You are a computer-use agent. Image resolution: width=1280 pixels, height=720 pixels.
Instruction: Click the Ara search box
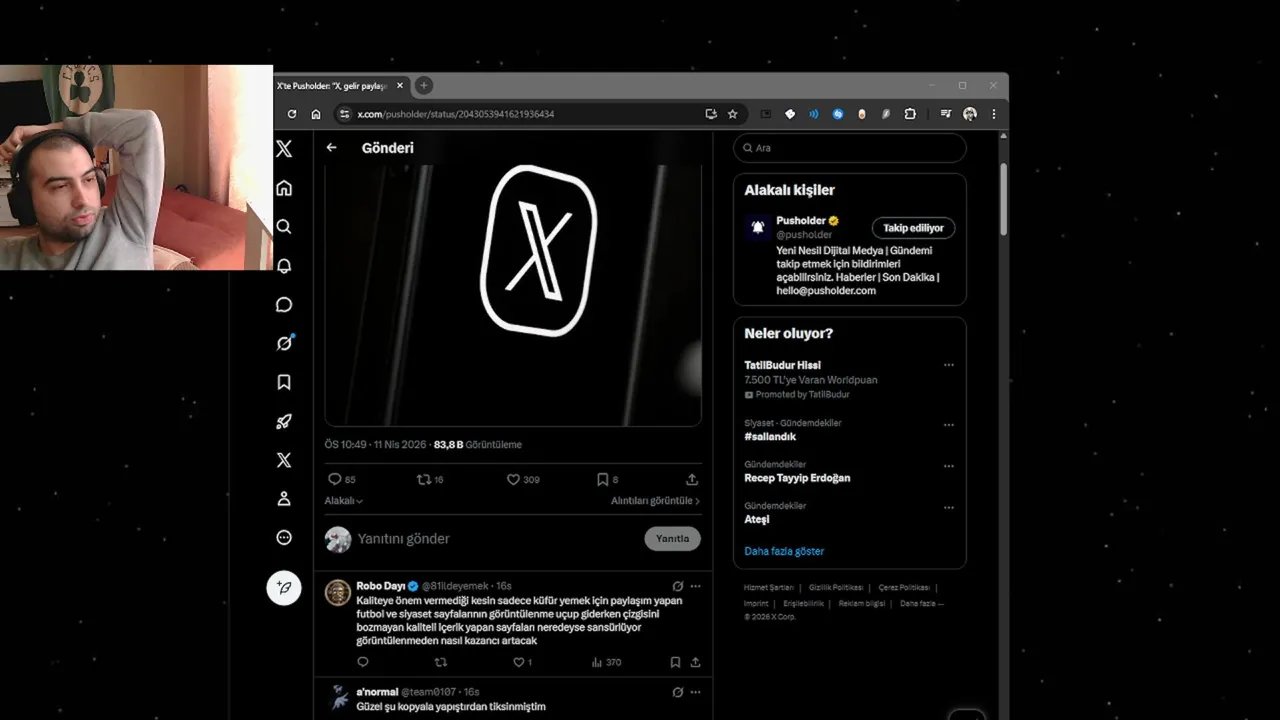pos(850,148)
